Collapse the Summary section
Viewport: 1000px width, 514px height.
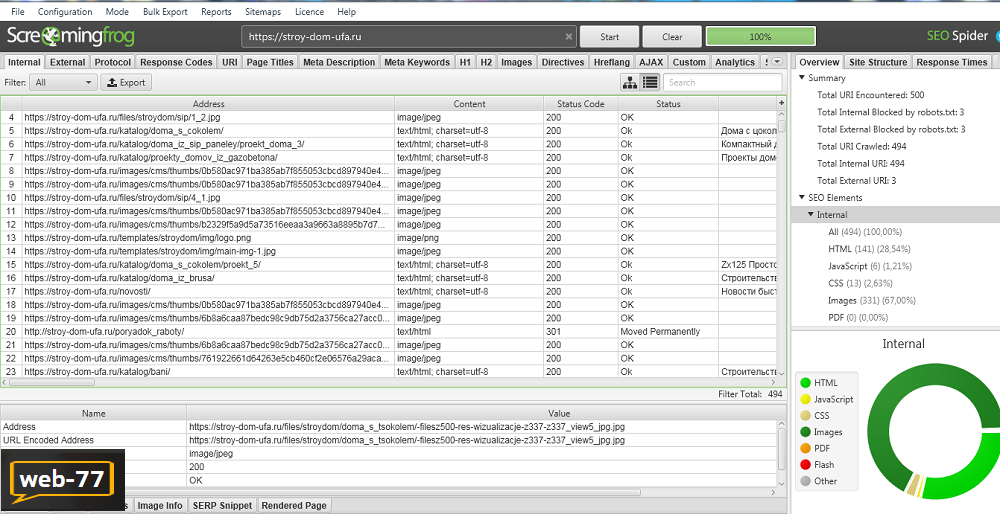802,78
